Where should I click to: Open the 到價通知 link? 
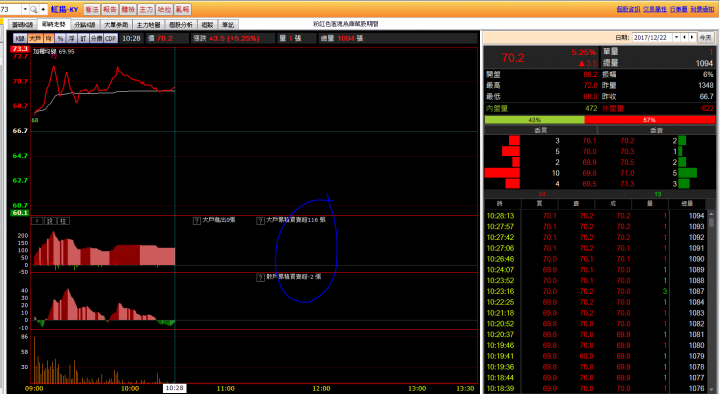tap(702, 9)
